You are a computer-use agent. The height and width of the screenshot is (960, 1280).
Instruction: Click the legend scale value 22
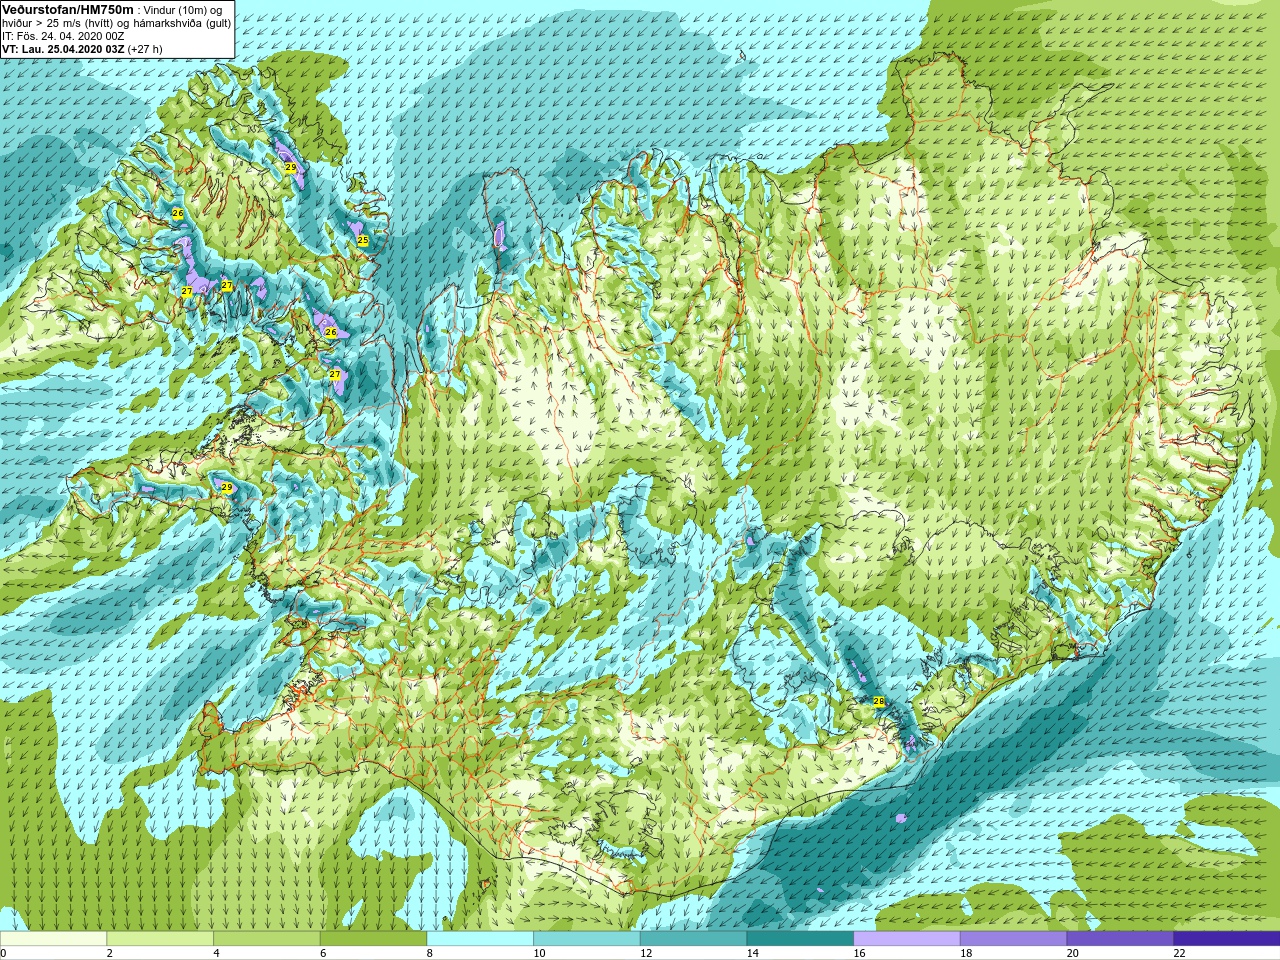[1179, 953]
